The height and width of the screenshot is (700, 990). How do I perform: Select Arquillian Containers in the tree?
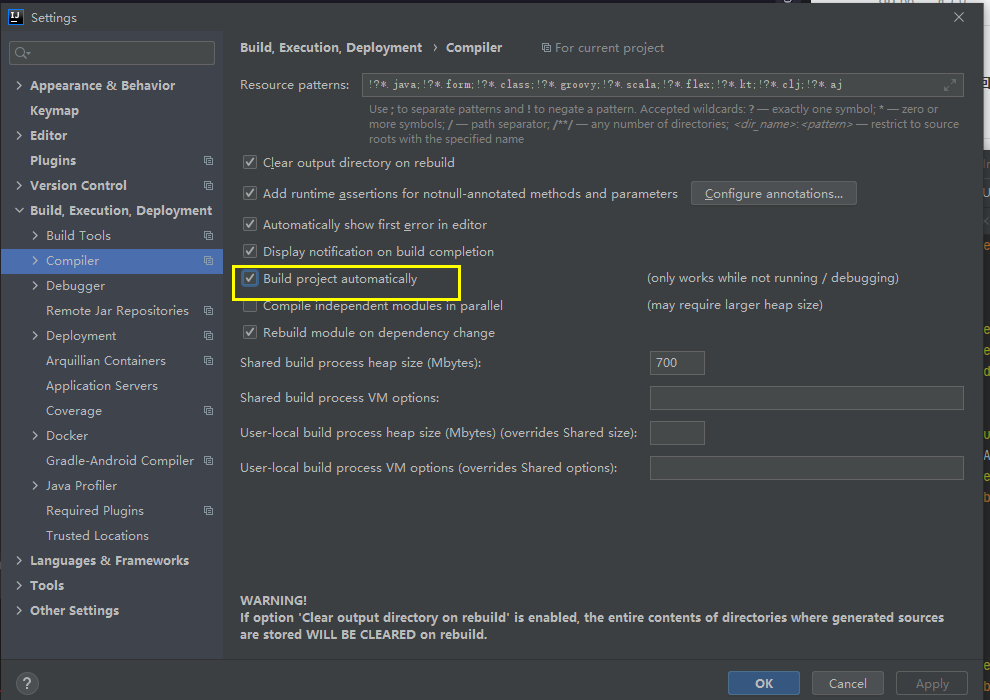106,360
